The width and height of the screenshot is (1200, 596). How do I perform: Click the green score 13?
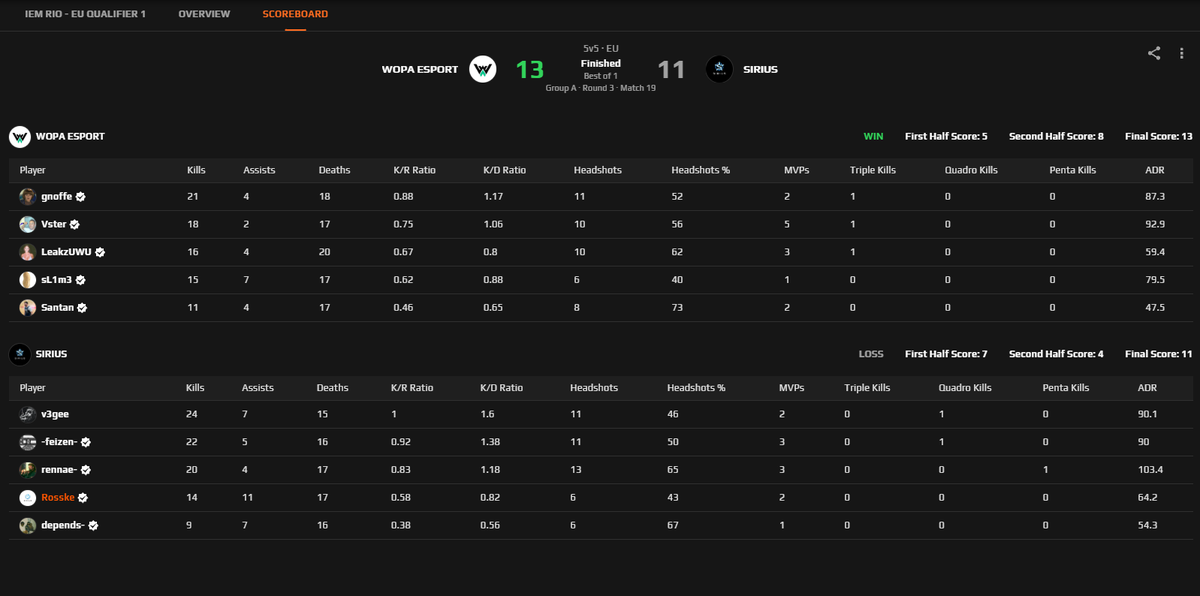[x=530, y=69]
